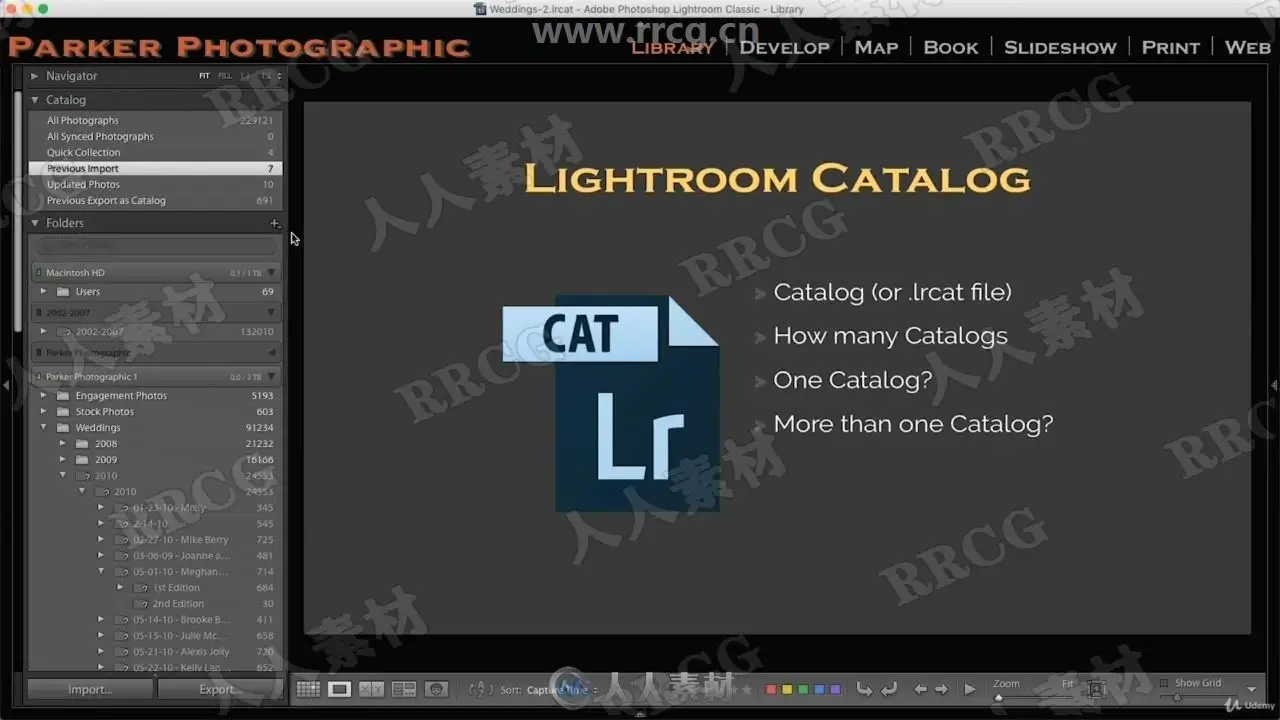Viewport: 1280px width, 720px height.
Task: Click the Import button
Action: coord(90,689)
